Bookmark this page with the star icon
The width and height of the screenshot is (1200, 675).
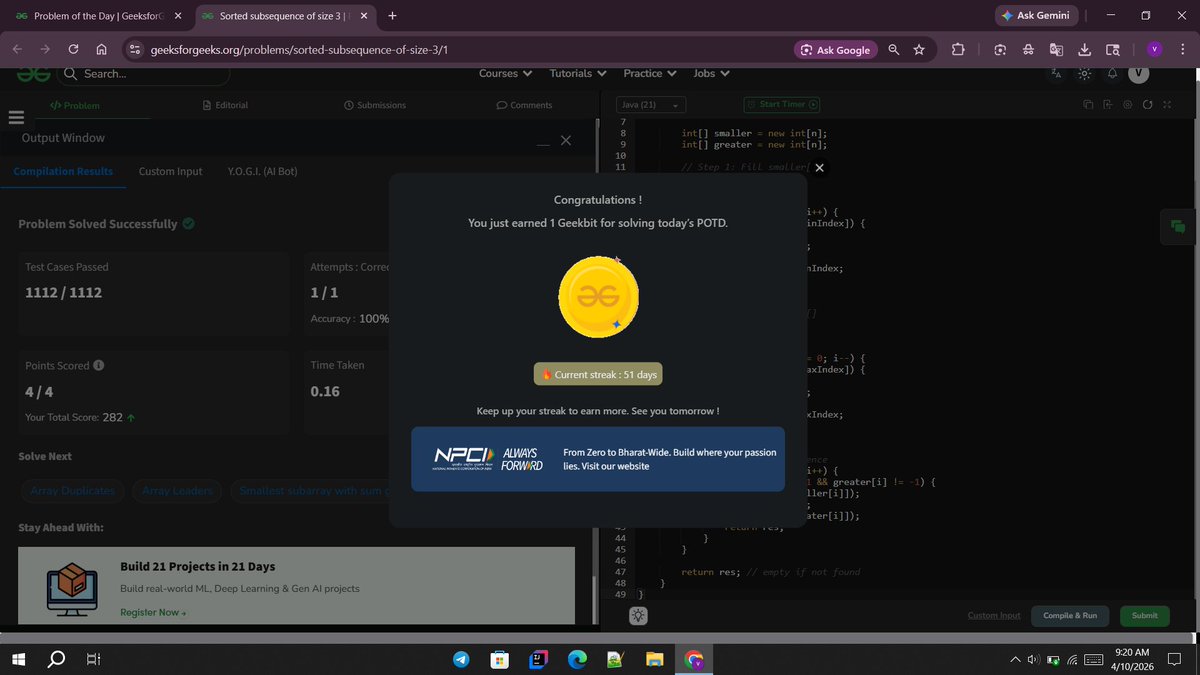(x=919, y=50)
